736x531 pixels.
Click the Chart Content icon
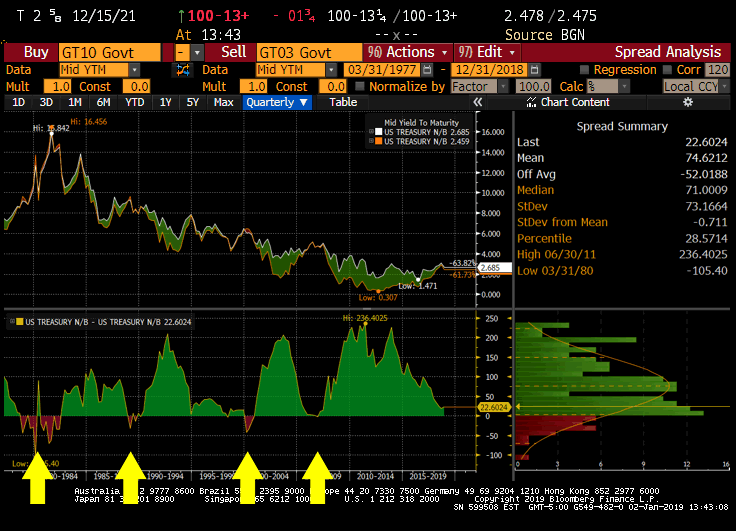[x=531, y=102]
